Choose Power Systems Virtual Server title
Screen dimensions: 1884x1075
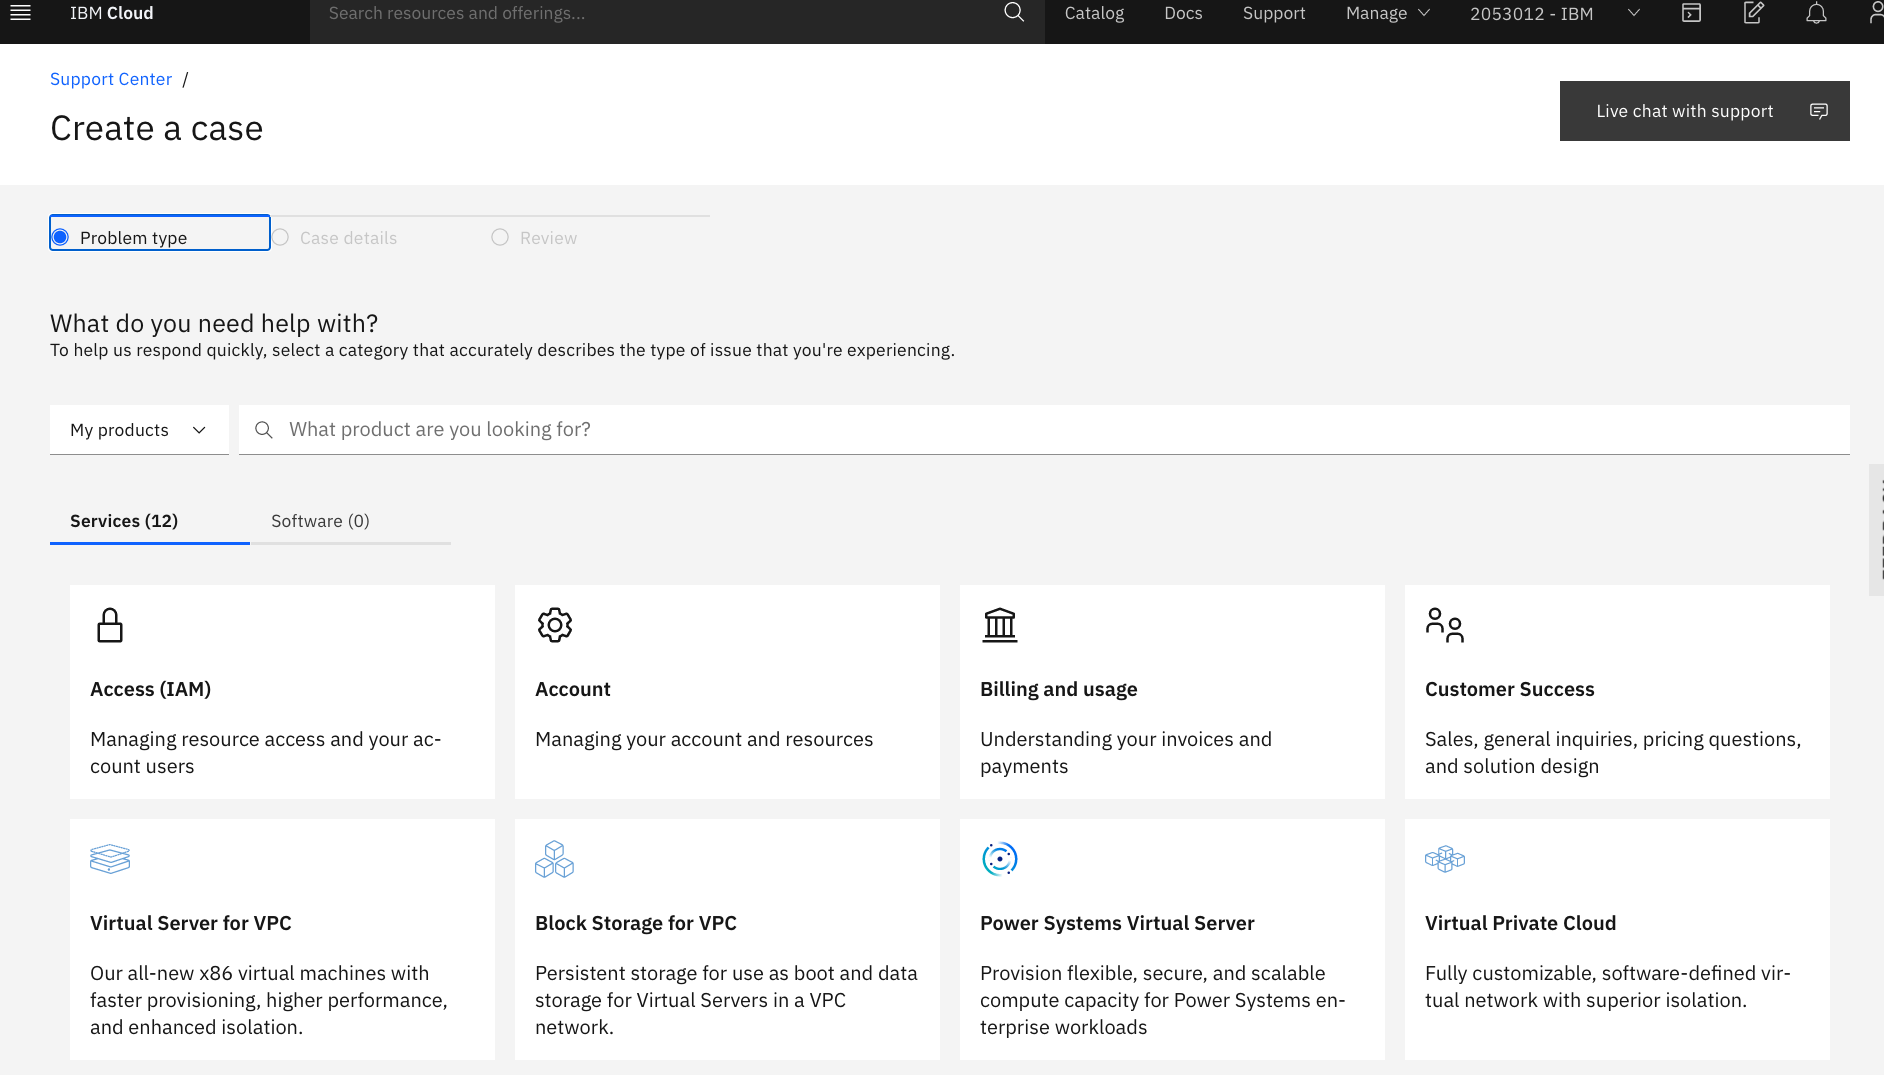1117,923
